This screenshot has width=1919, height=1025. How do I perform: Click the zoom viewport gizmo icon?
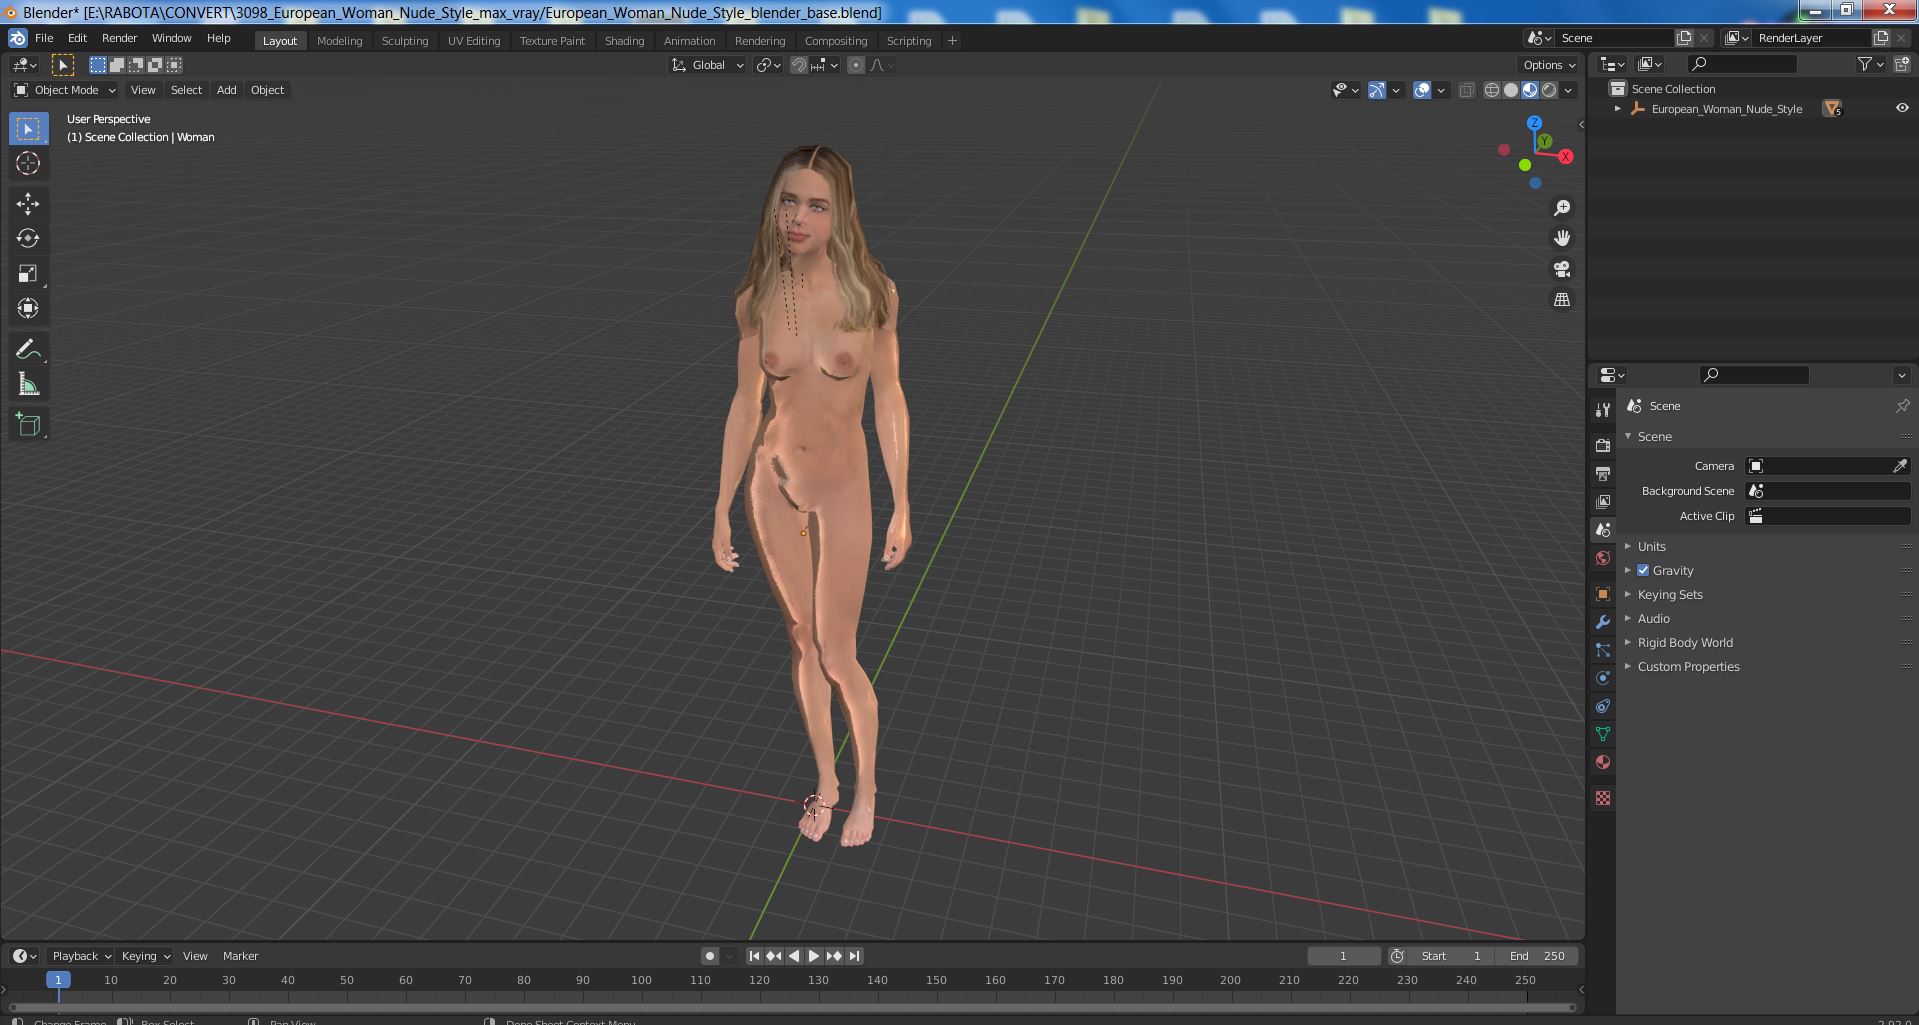coord(1561,208)
